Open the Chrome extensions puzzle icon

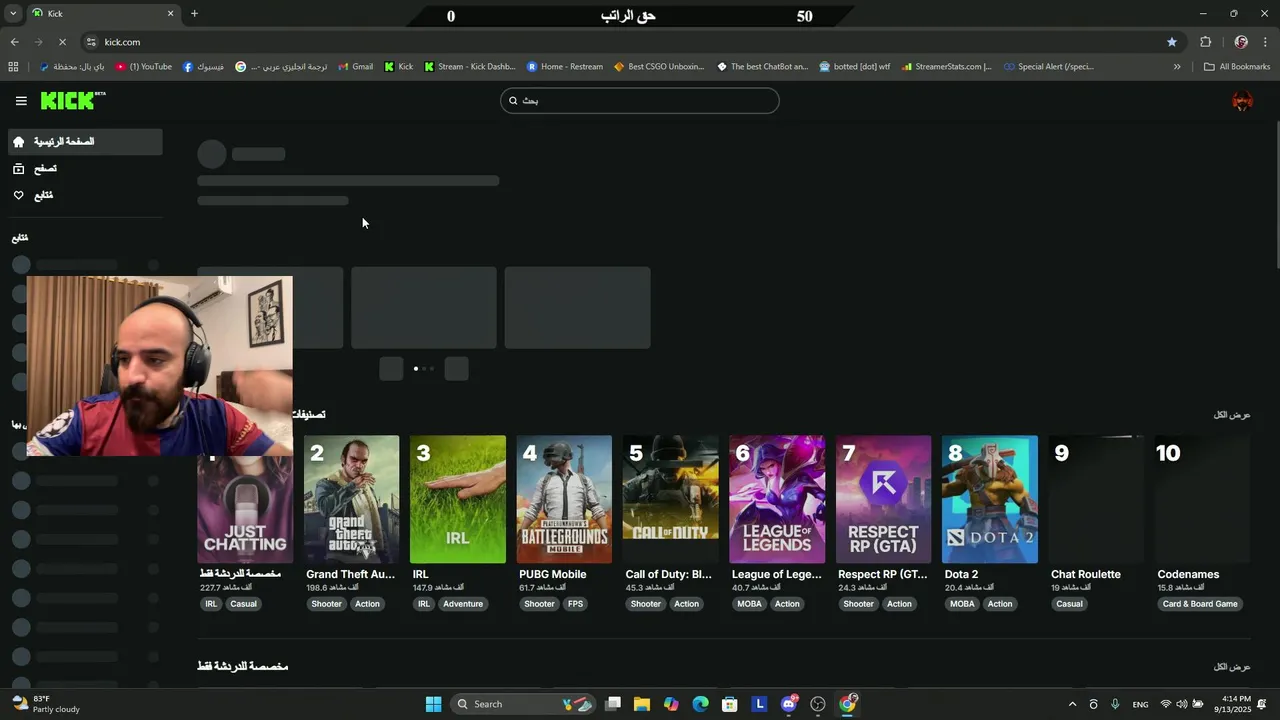coord(1205,42)
